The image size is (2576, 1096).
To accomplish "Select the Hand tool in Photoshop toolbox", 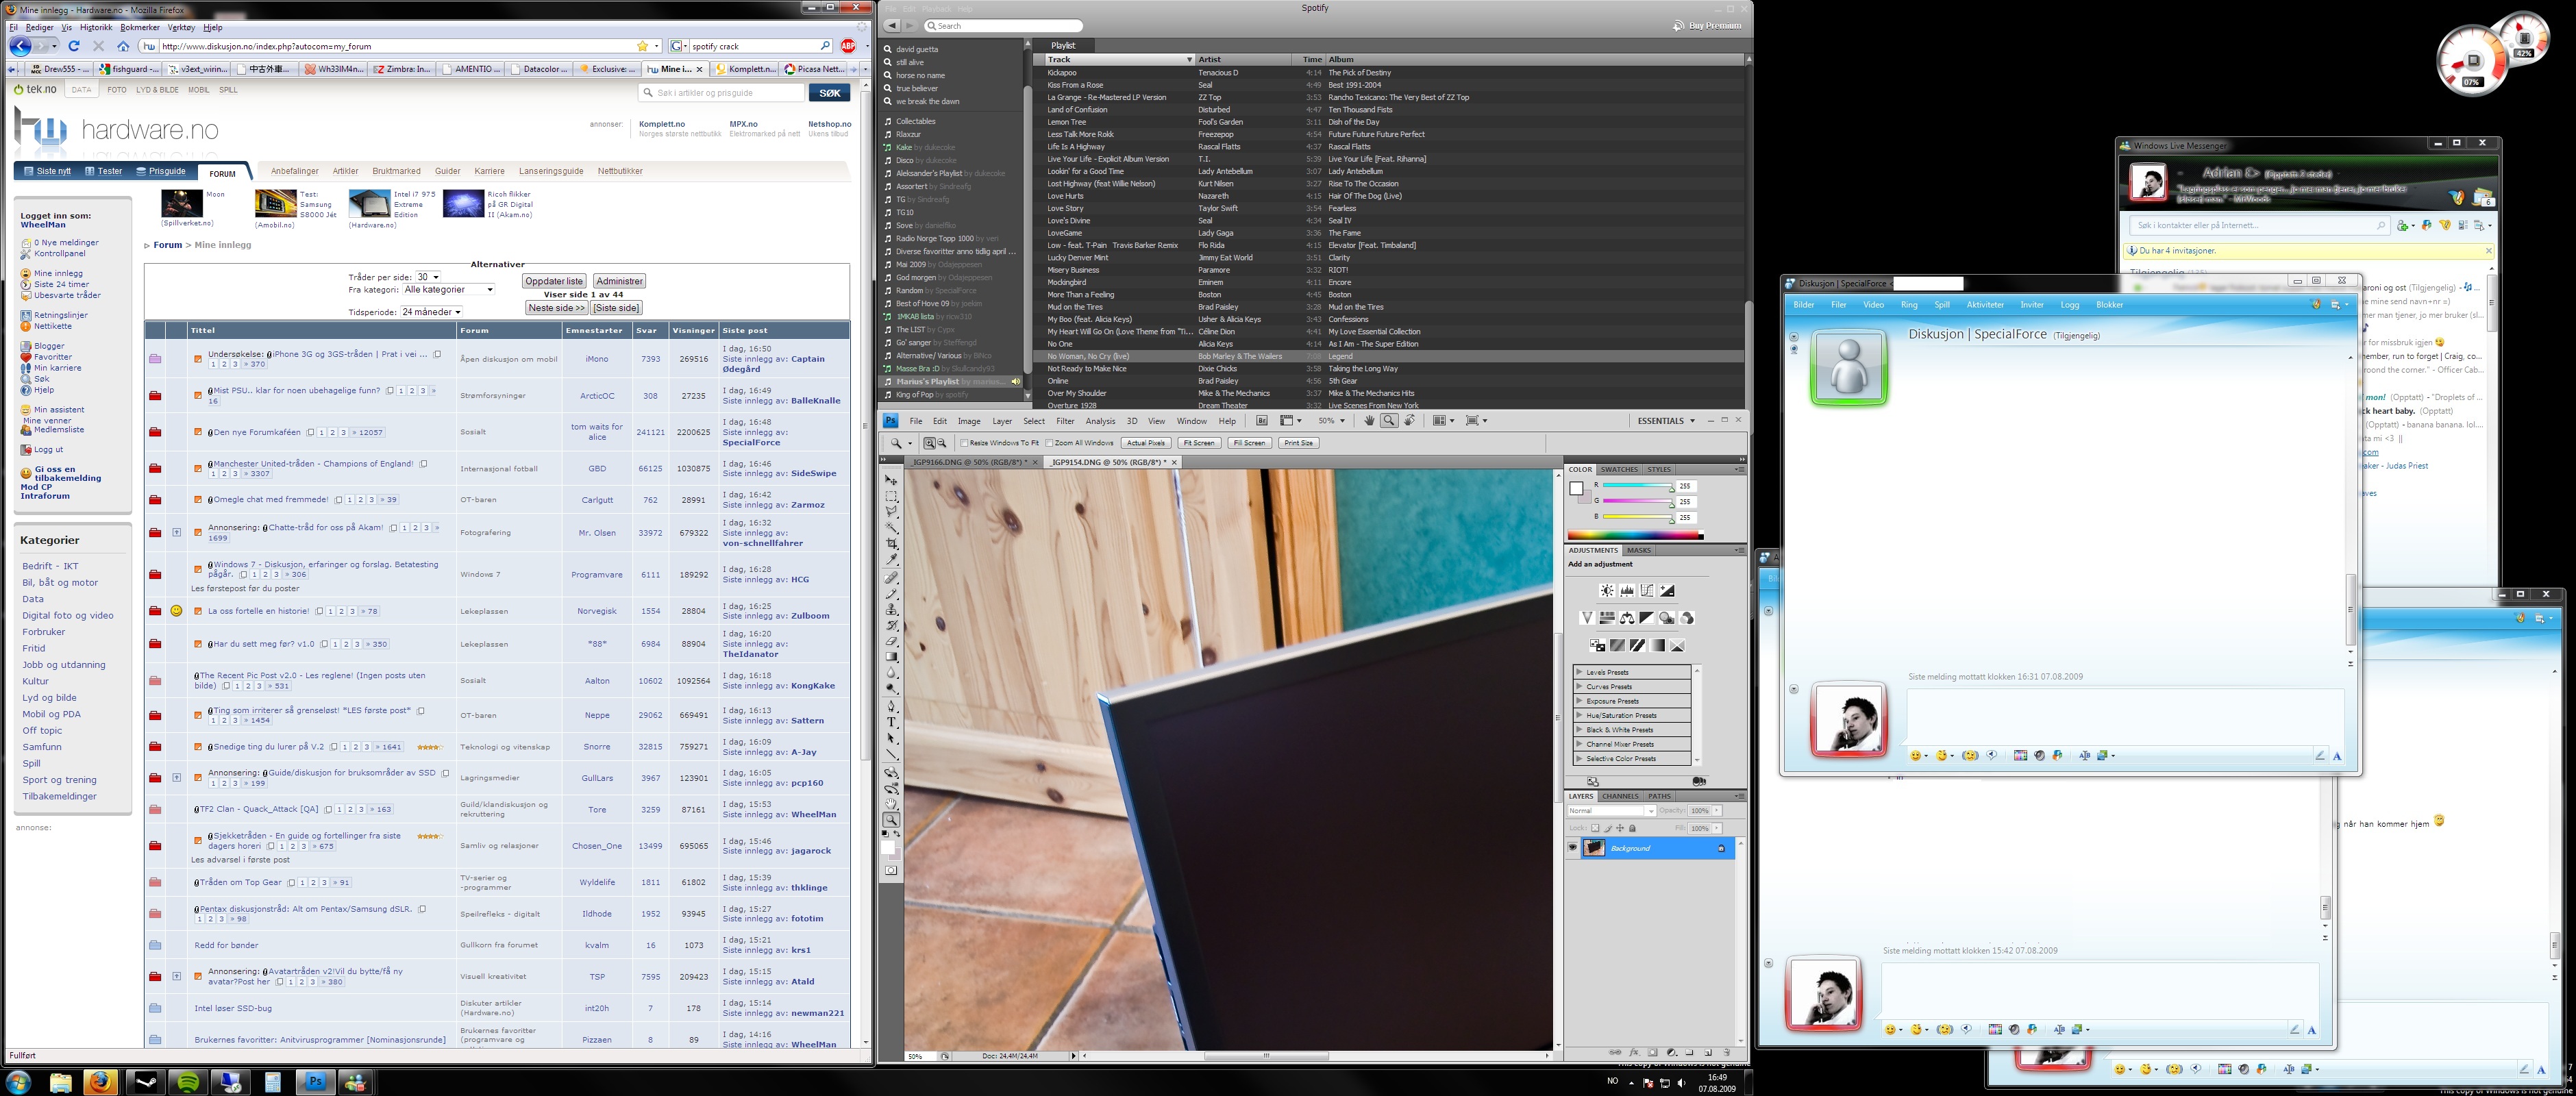I will pyautogui.click(x=891, y=804).
